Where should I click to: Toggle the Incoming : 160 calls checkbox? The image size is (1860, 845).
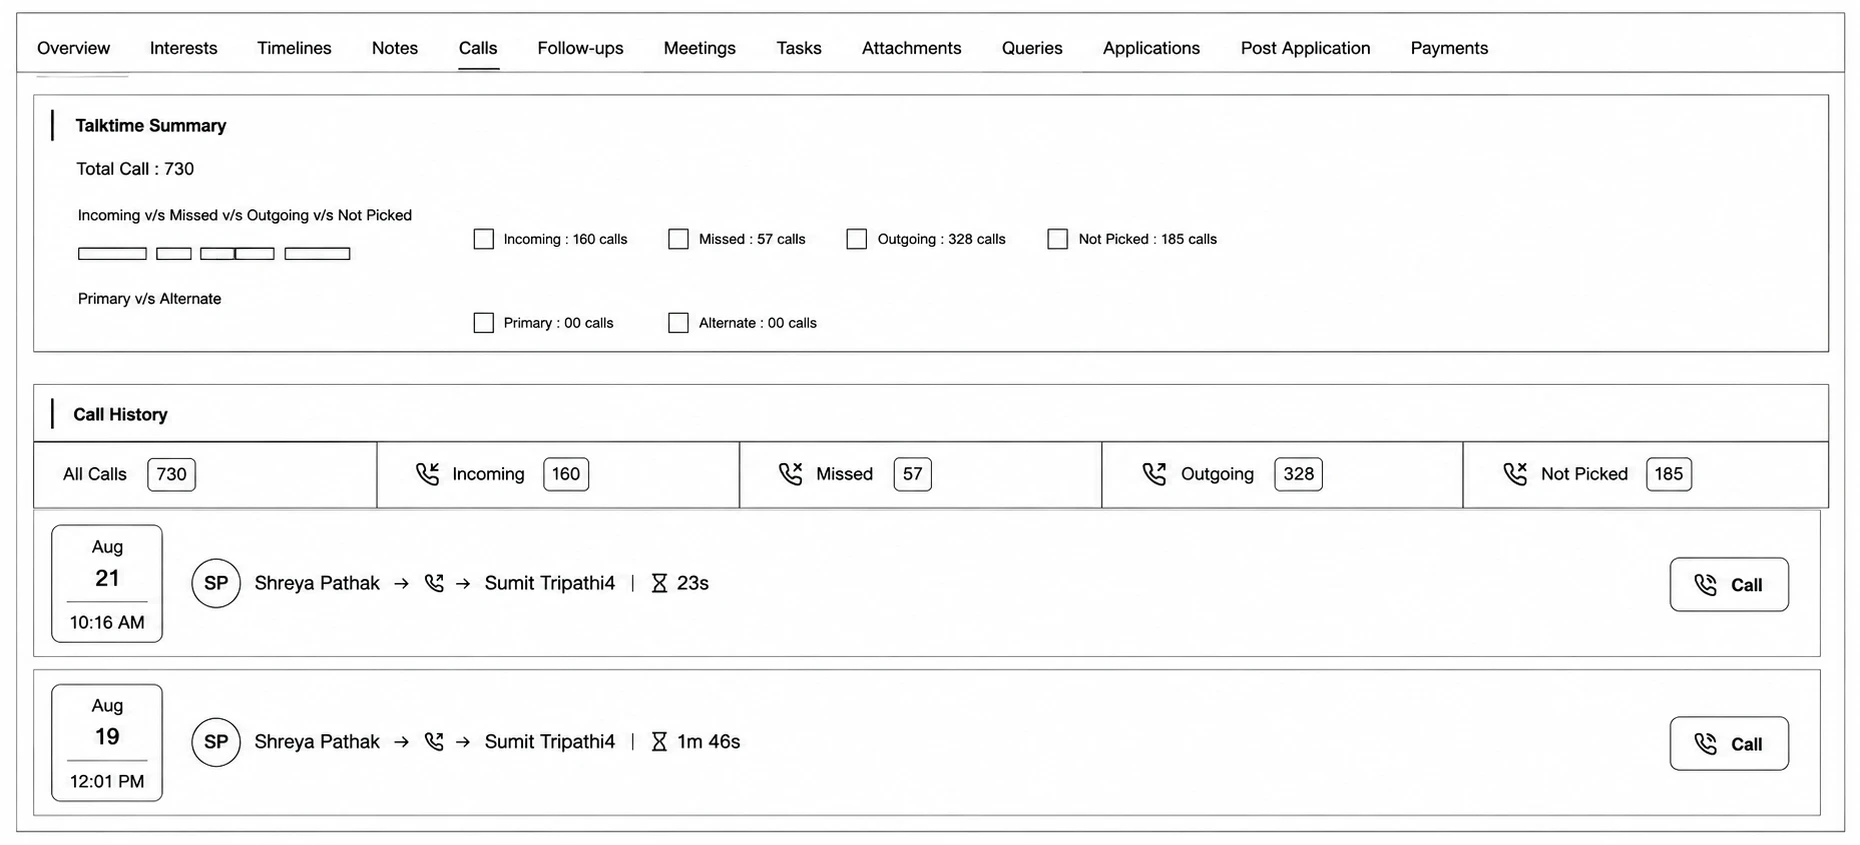pos(484,239)
